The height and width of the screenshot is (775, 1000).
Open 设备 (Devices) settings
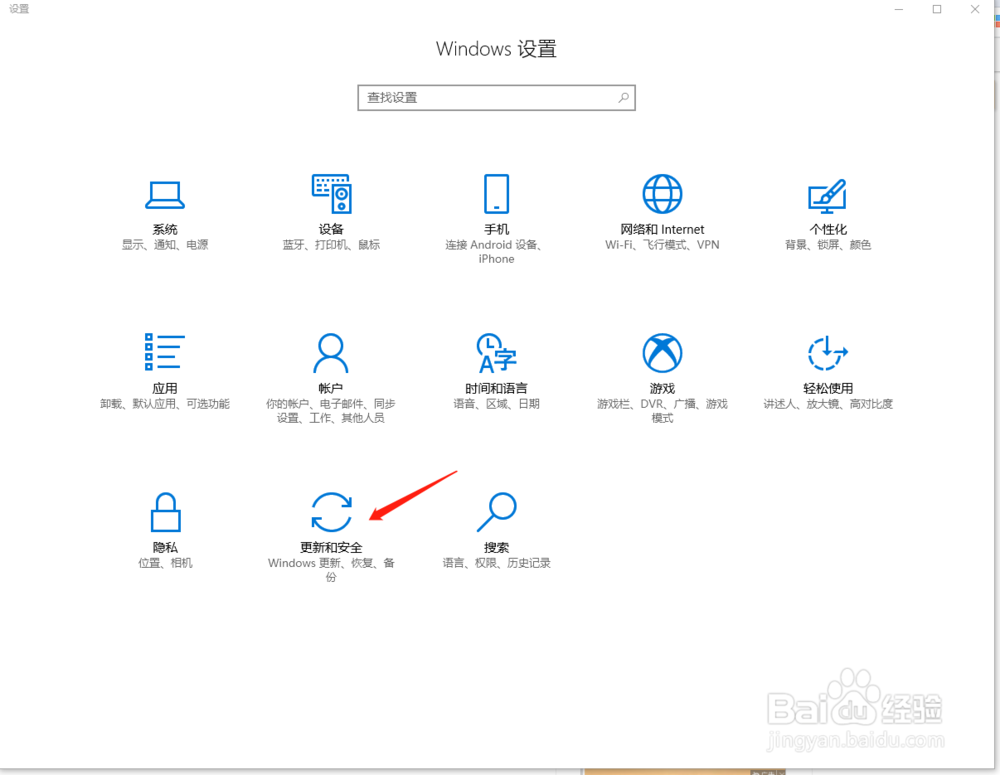[331, 212]
